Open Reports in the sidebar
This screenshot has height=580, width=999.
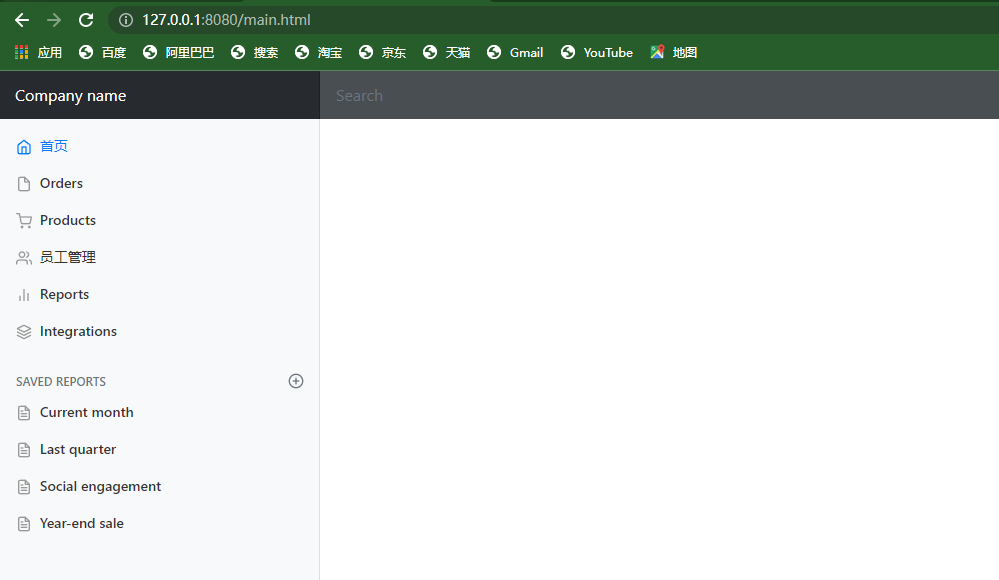(x=64, y=294)
